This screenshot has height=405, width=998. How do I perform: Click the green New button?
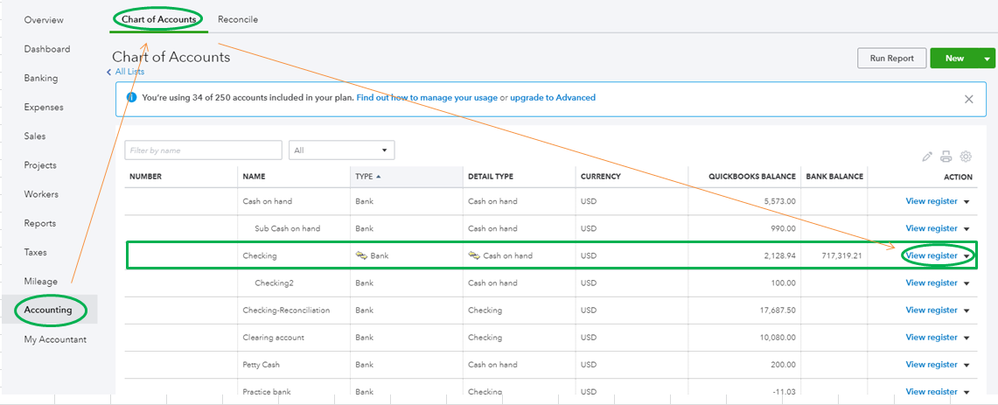tap(955, 58)
